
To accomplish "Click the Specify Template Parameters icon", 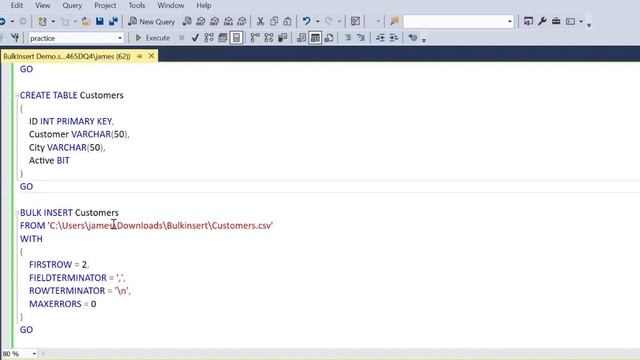I will tap(413, 38).
